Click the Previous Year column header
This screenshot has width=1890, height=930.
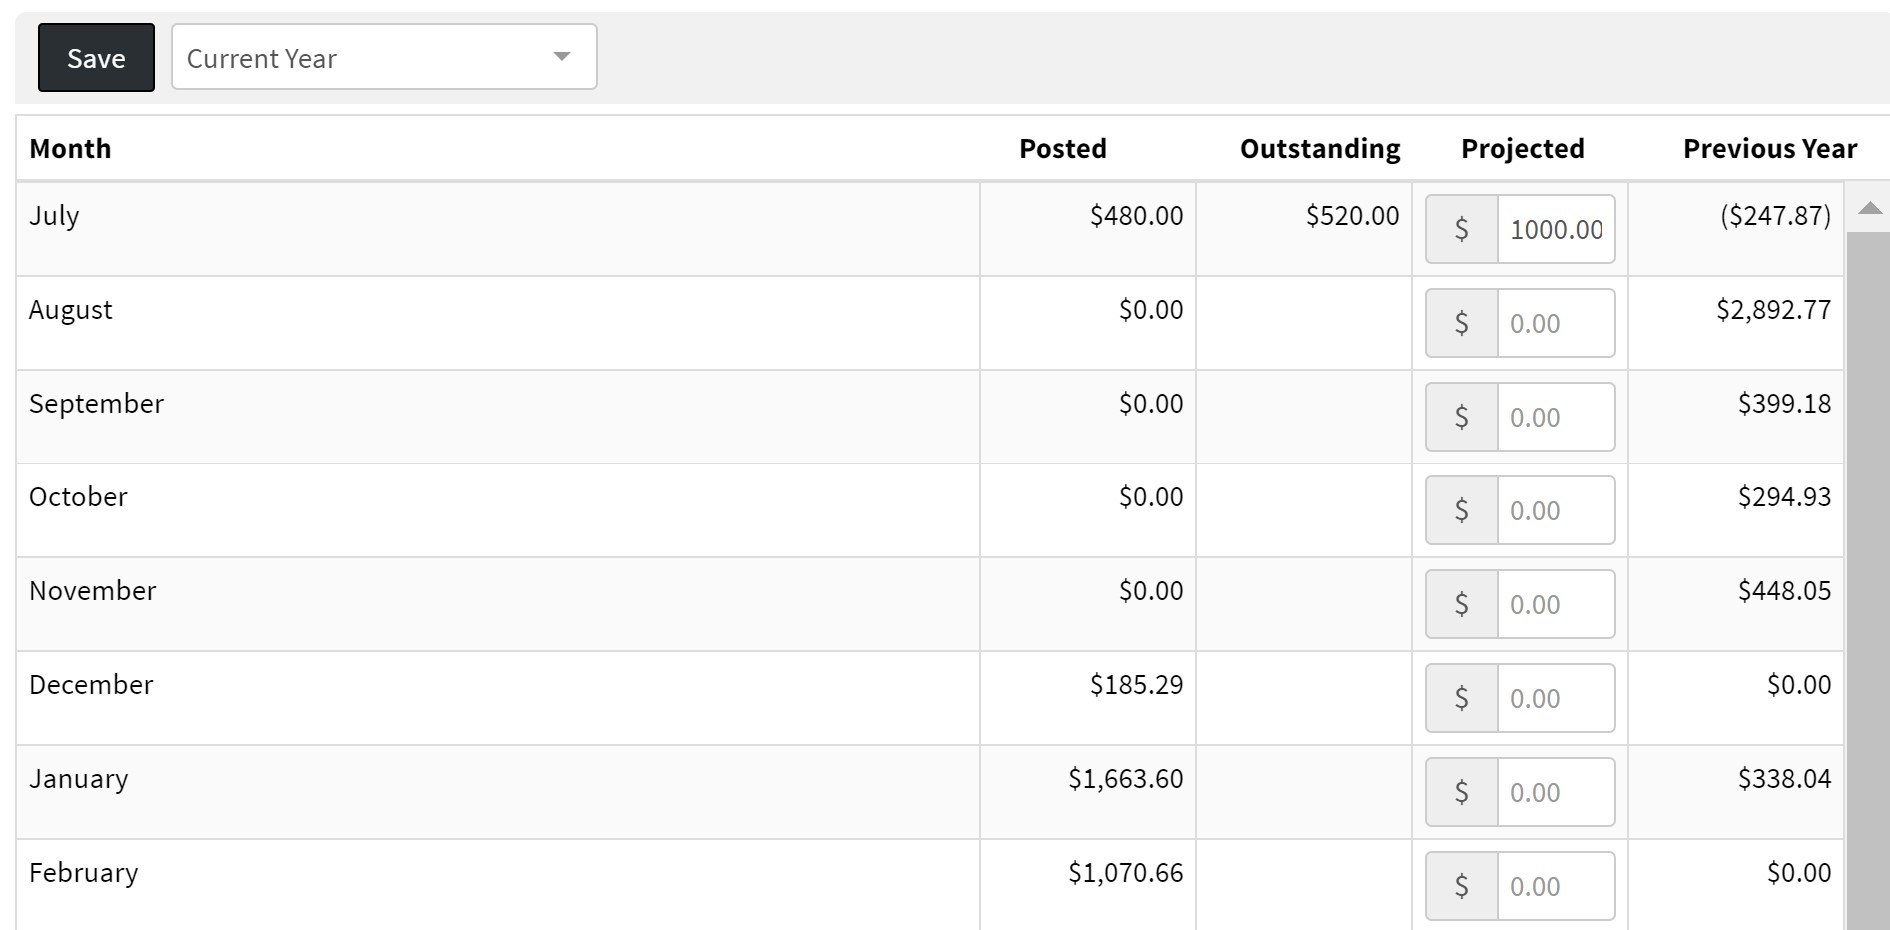(1770, 149)
